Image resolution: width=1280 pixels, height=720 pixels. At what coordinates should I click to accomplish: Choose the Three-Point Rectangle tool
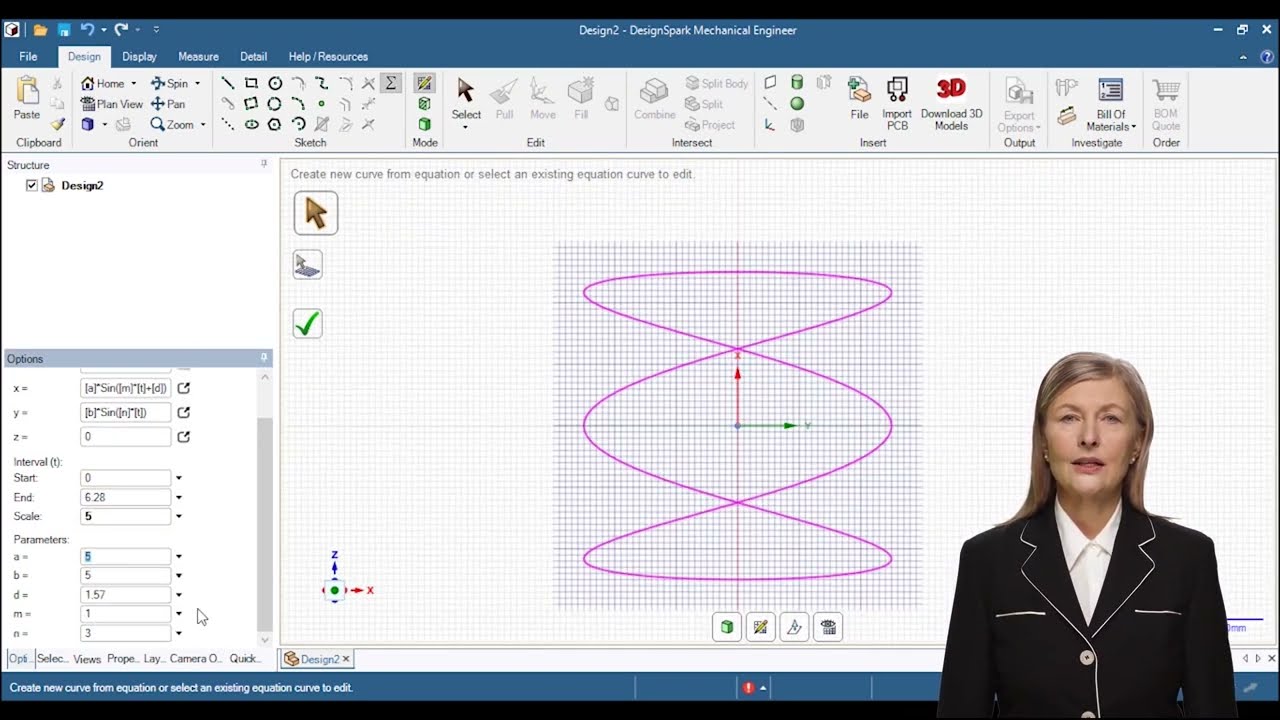(x=251, y=104)
